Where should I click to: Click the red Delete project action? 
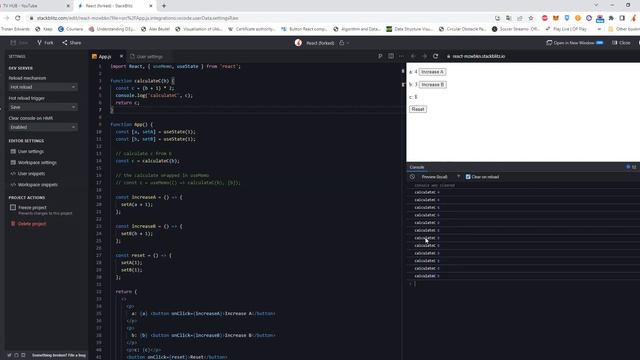pos(28,224)
